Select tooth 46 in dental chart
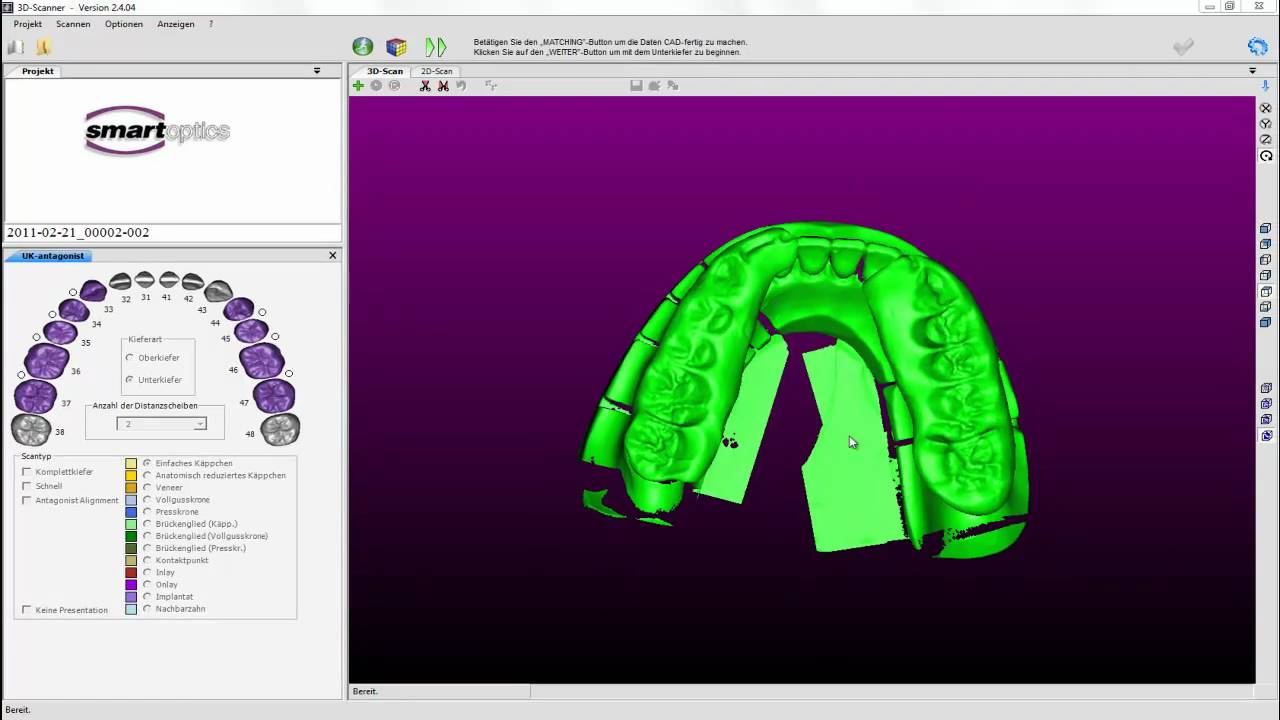1280x720 pixels. 262,361
